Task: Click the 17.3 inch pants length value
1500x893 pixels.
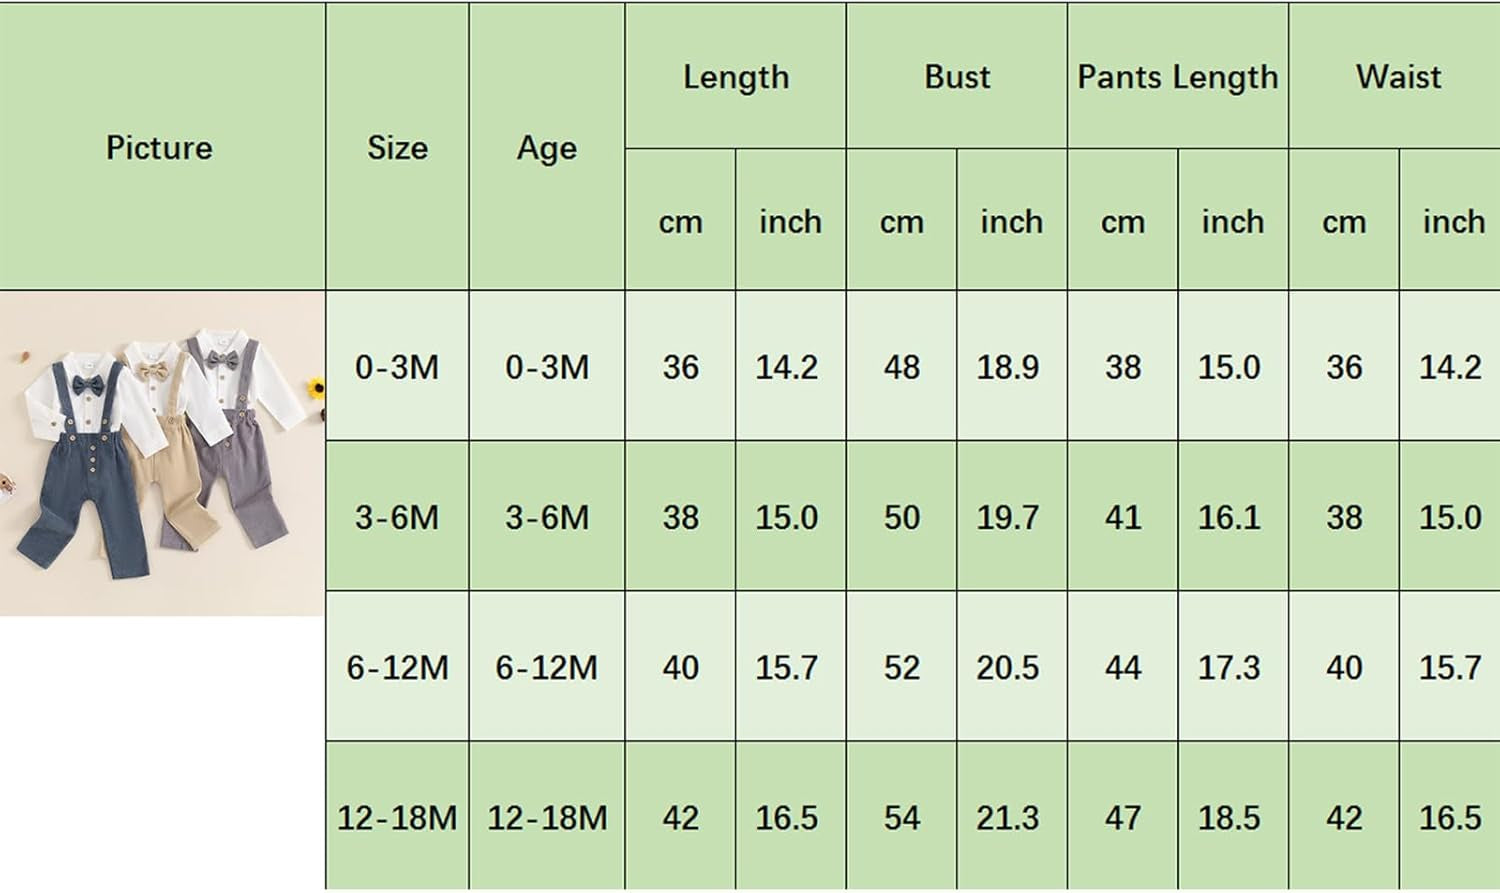Action: pyautogui.click(x=1229, y=667)
